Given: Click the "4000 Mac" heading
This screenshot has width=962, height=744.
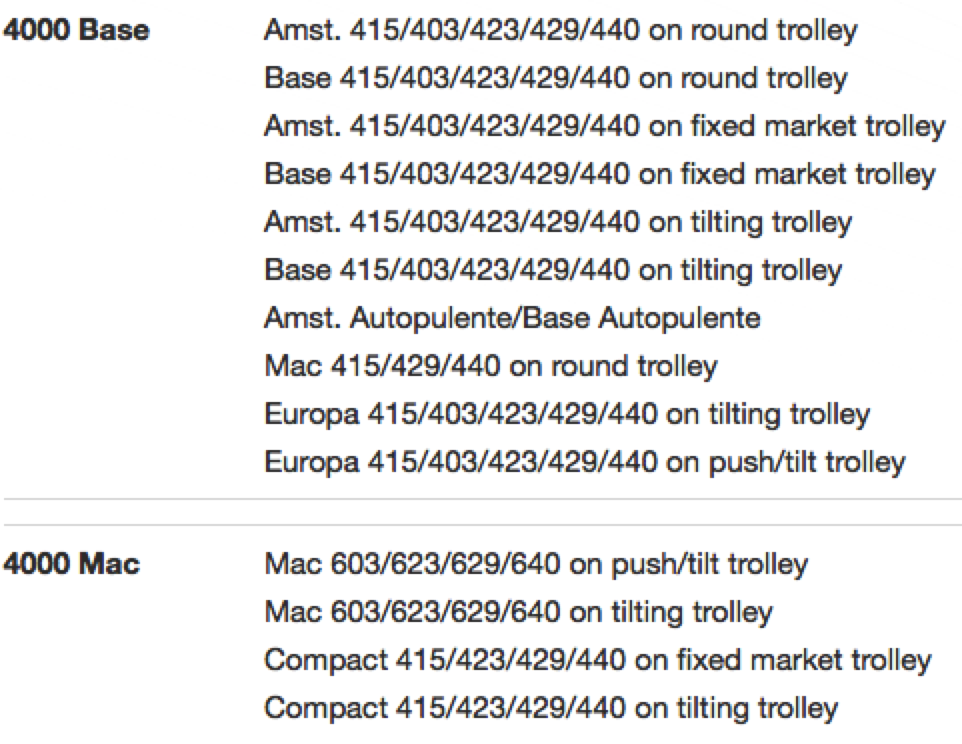Looking at the screenshot, I should tap(72, 565).
